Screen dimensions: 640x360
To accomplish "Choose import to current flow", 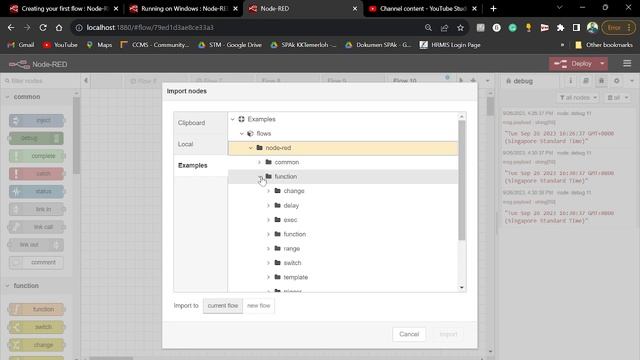I will click(x=223, y=305).
